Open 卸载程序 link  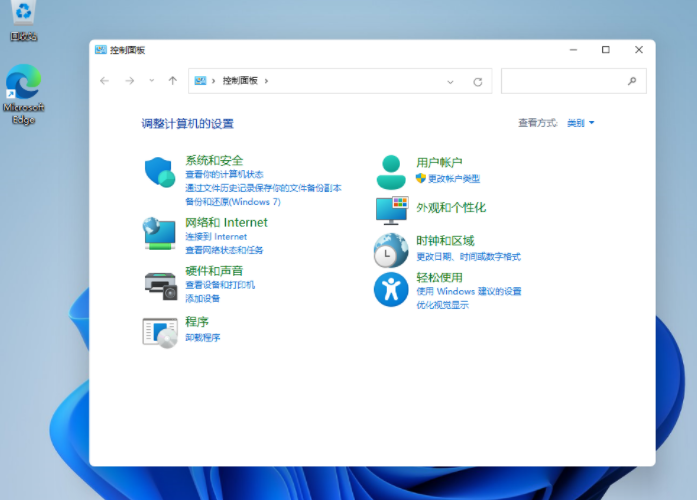tap(203, 338)
